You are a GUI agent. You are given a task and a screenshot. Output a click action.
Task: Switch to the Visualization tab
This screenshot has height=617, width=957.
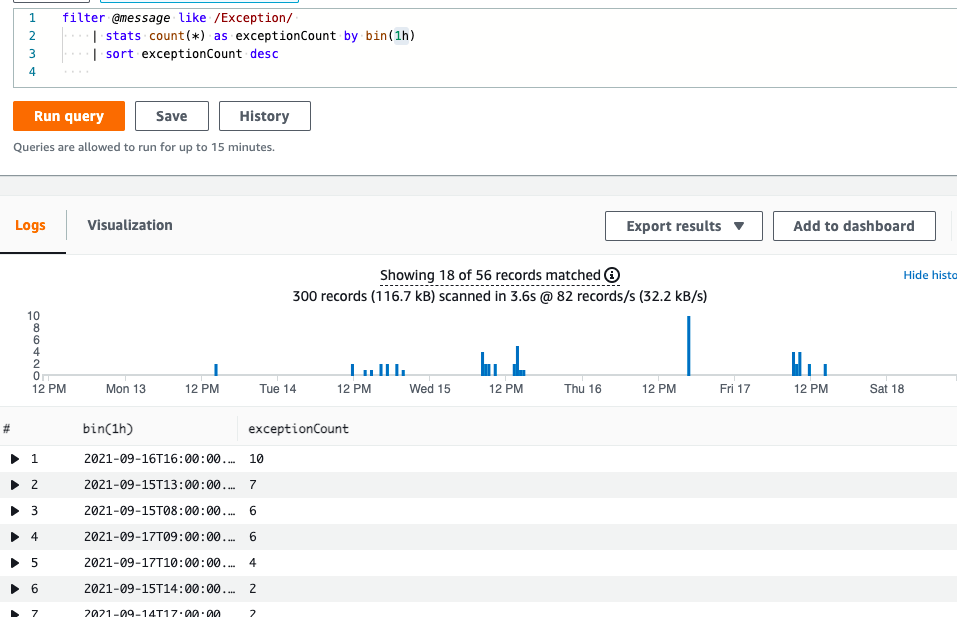[130, 225]
